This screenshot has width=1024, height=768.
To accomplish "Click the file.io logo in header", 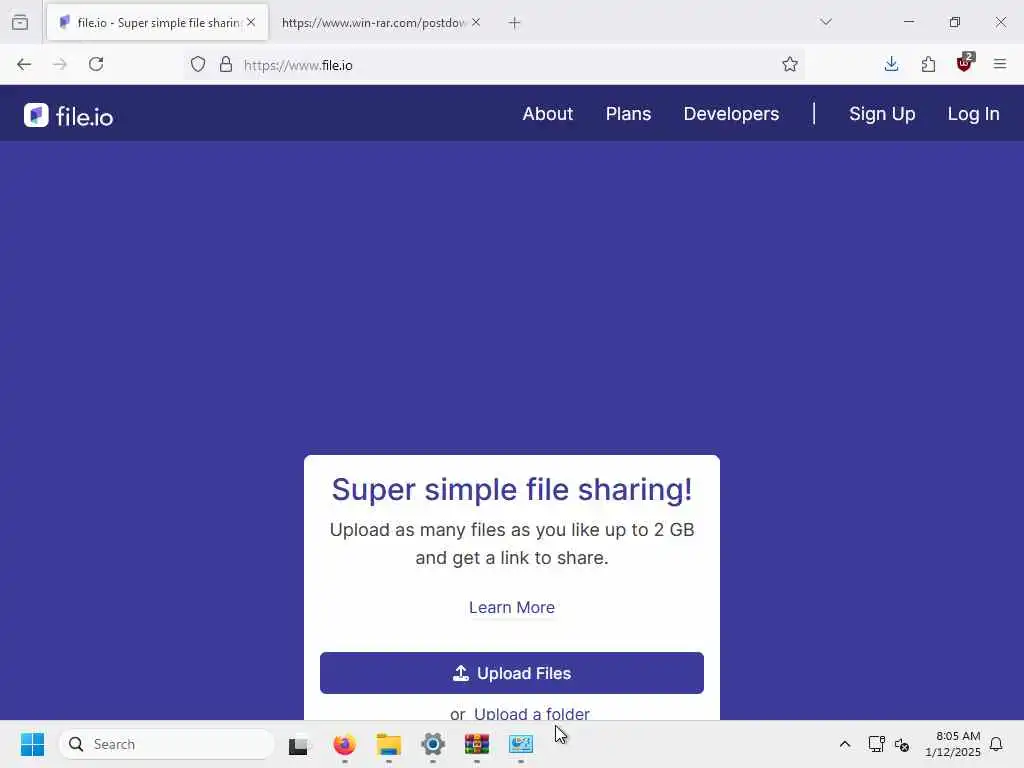I will click(69, 116).
